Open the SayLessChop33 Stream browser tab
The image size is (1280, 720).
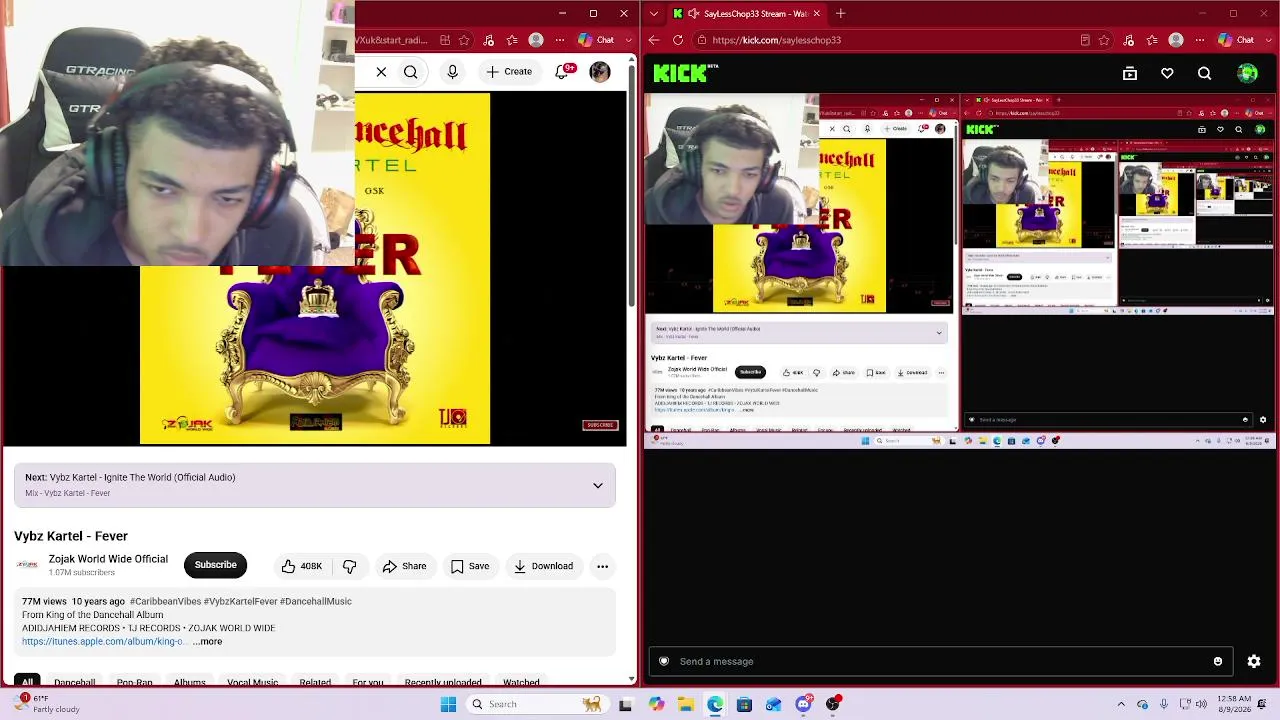pyautogui.click(x=746, y=14)
